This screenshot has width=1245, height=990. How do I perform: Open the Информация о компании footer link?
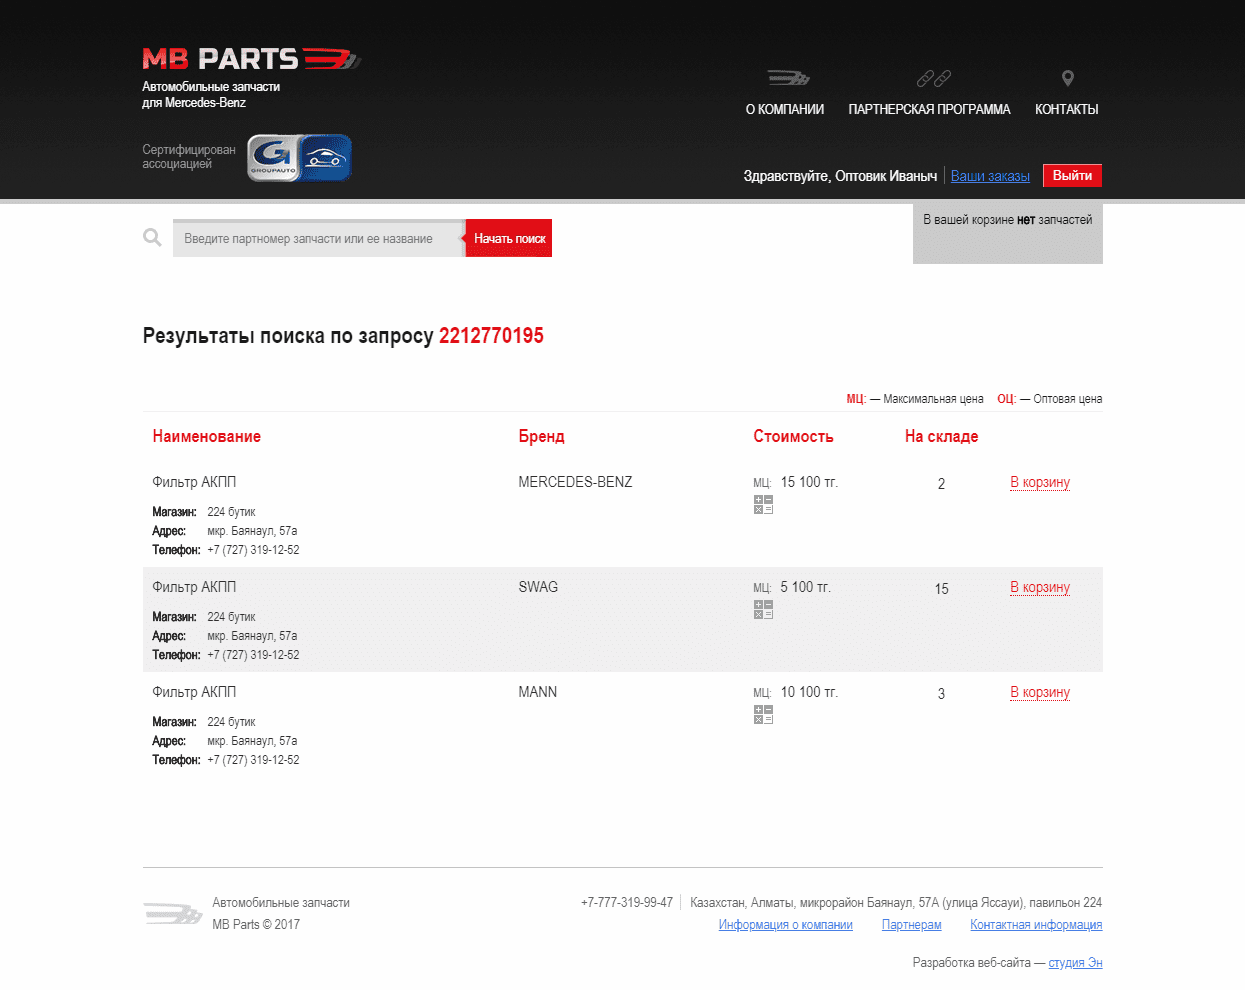tap(786, 925)
